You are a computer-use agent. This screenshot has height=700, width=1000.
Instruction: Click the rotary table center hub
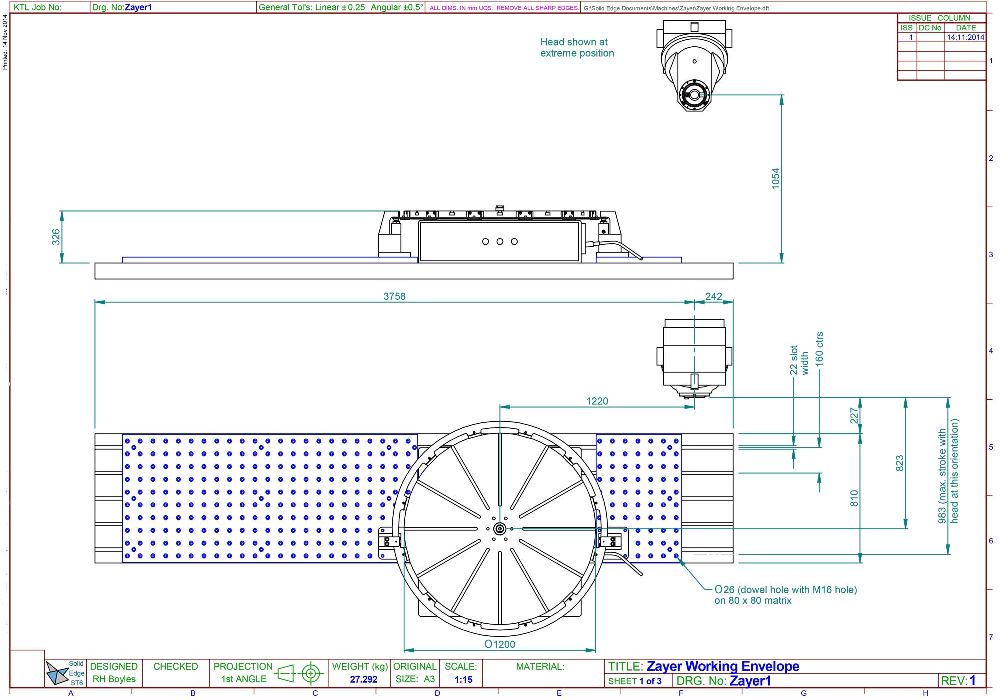tap(499, 529)
